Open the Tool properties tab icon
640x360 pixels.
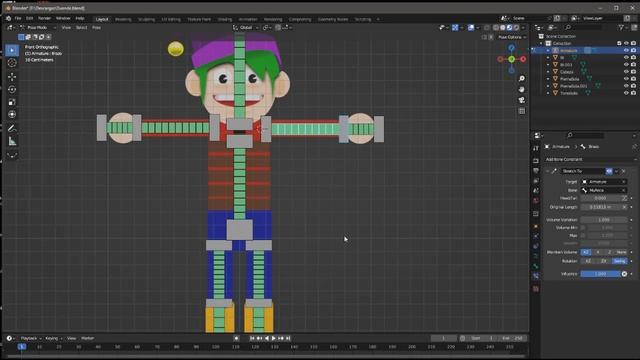coord(536,149)
